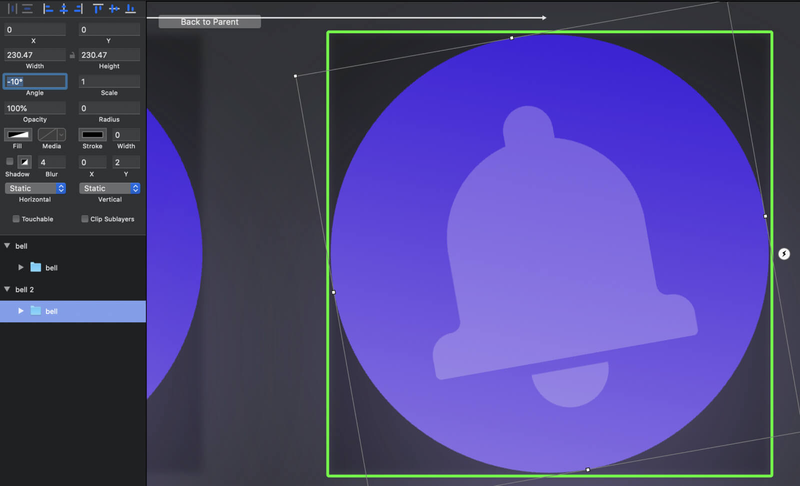800x486 pixels.
Task: Click the Back to Parent button
Action: tap(210, 21)
